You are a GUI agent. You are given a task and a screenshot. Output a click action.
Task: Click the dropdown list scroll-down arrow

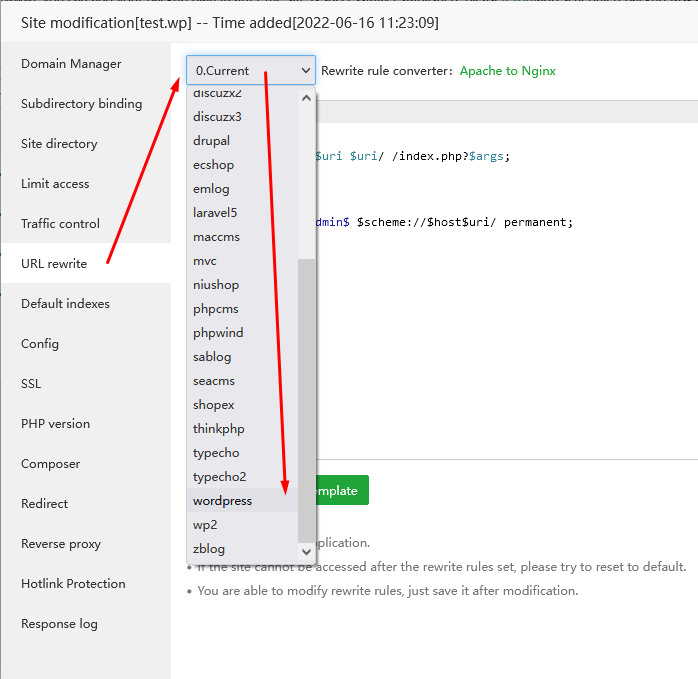(x=307, y=550)
